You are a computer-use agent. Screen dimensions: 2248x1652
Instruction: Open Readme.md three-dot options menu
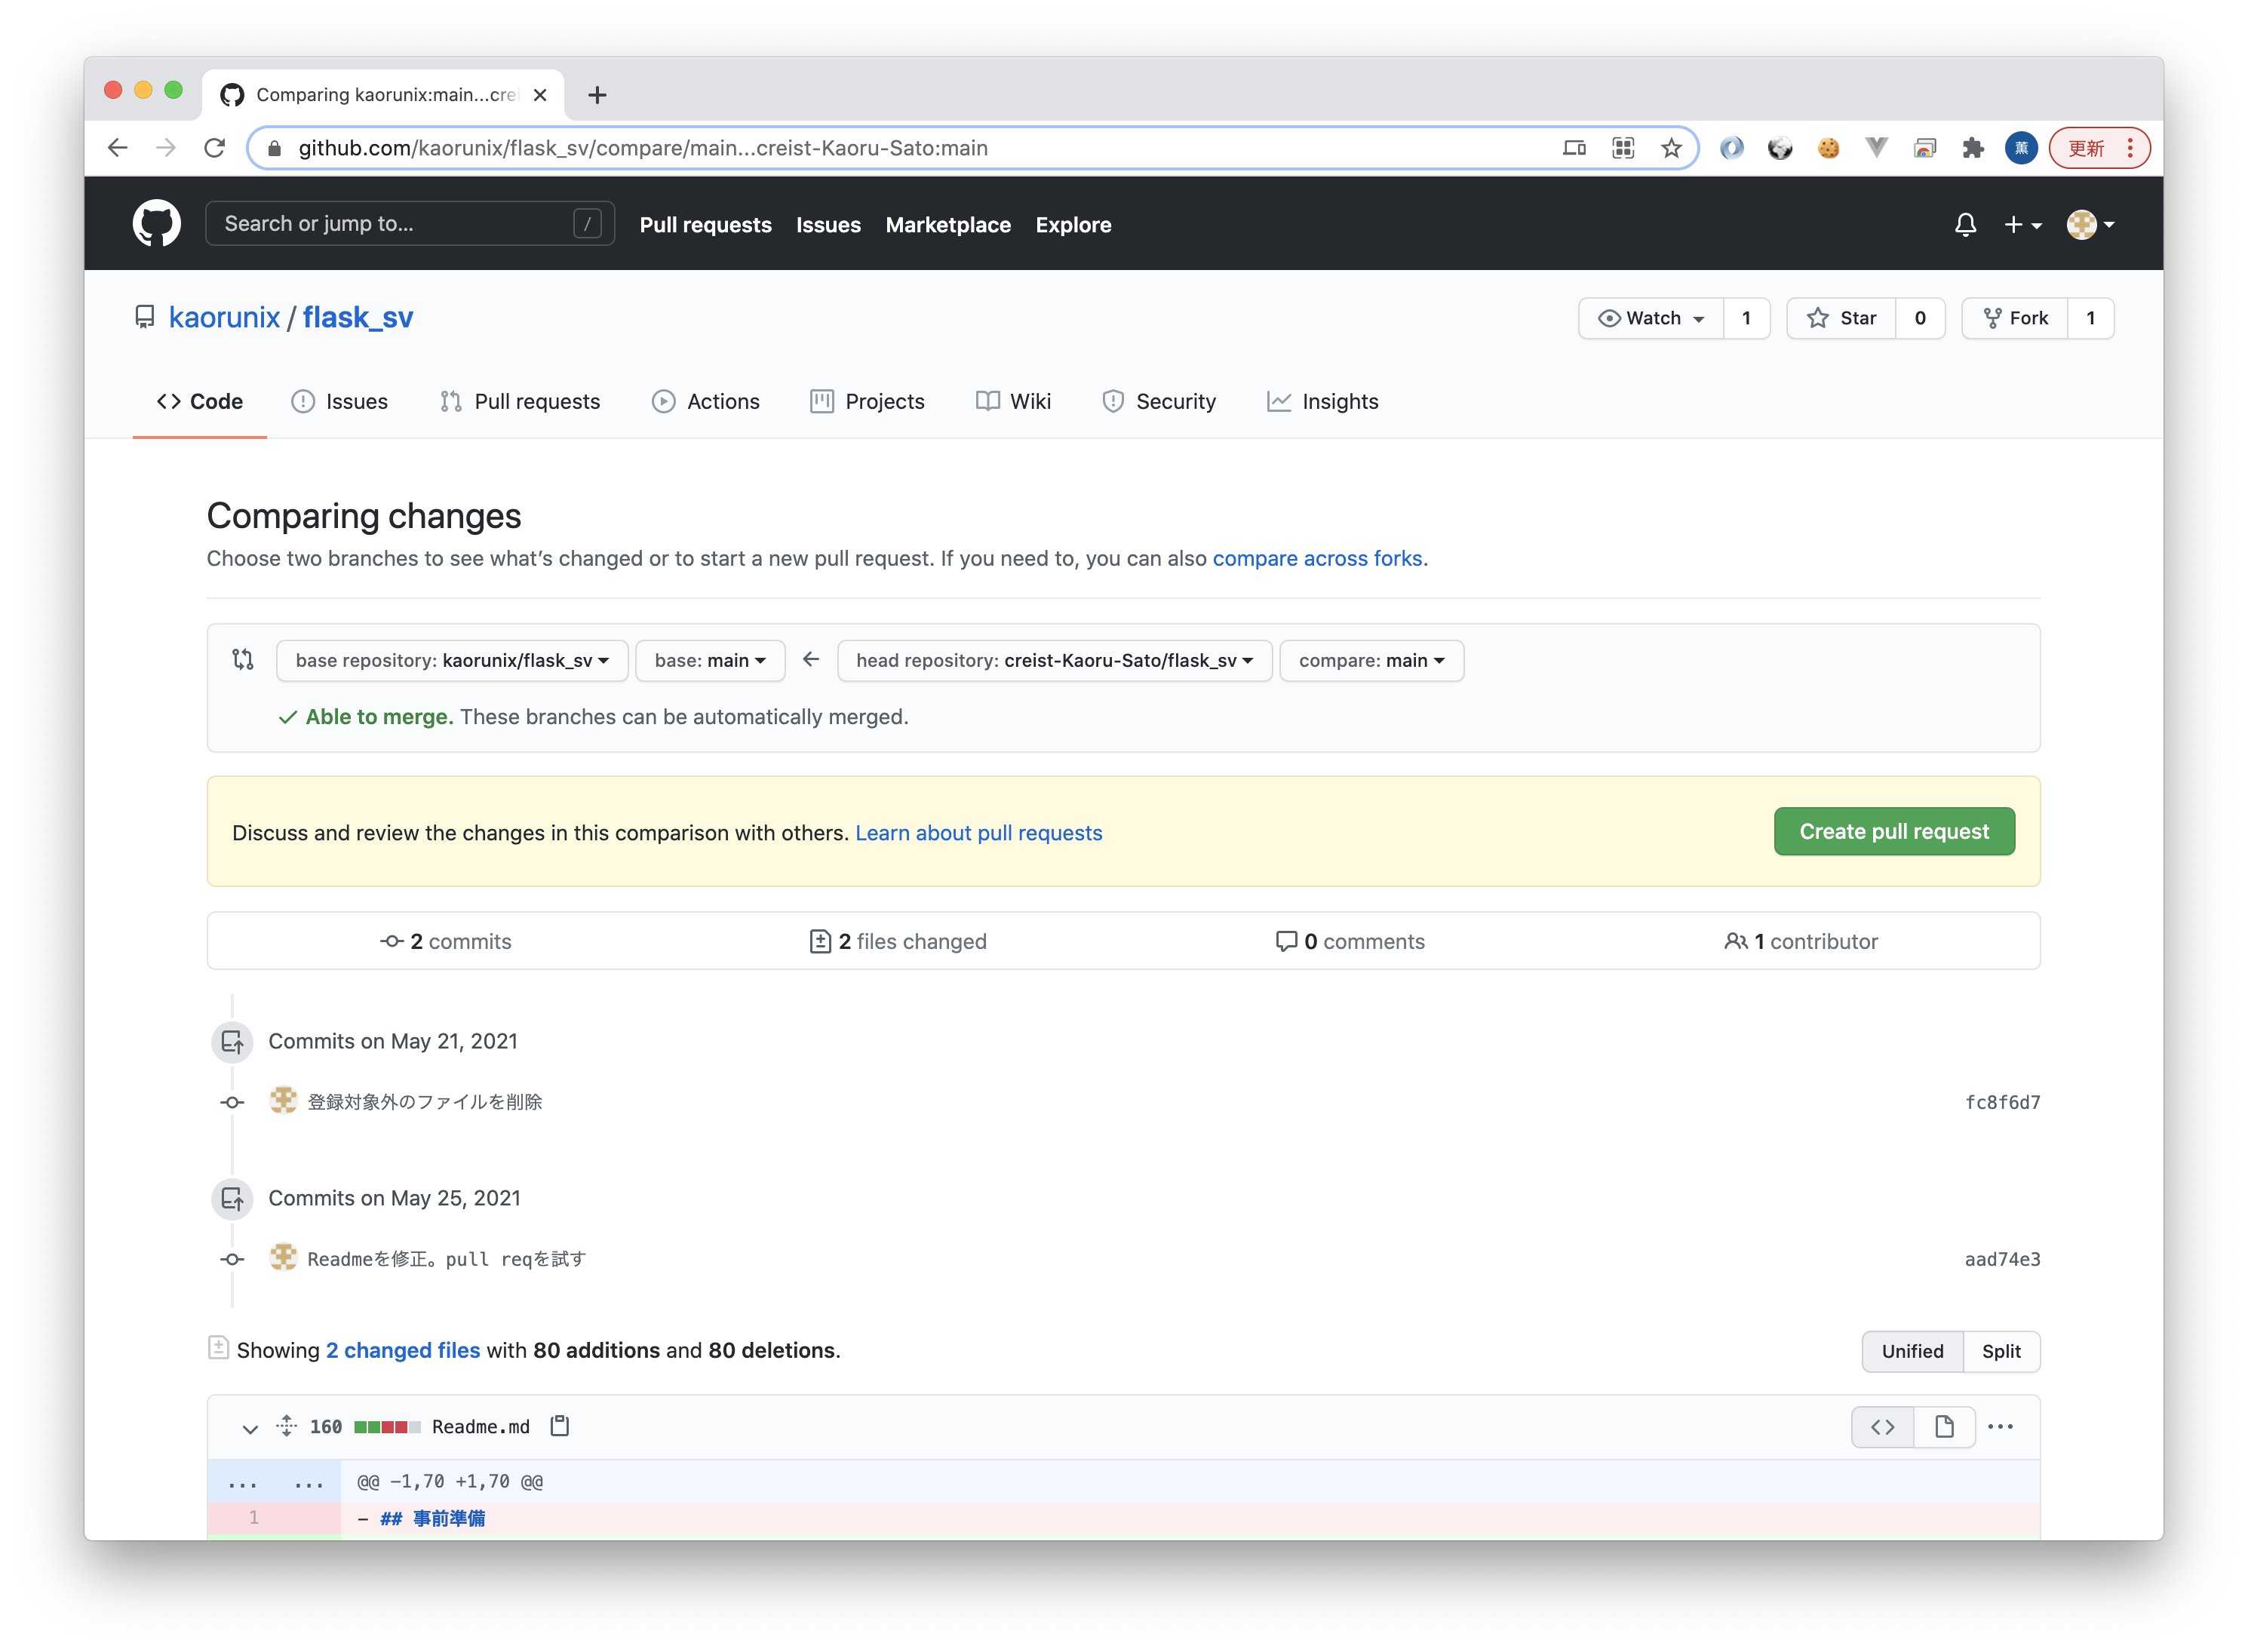pos(2000,1427)
